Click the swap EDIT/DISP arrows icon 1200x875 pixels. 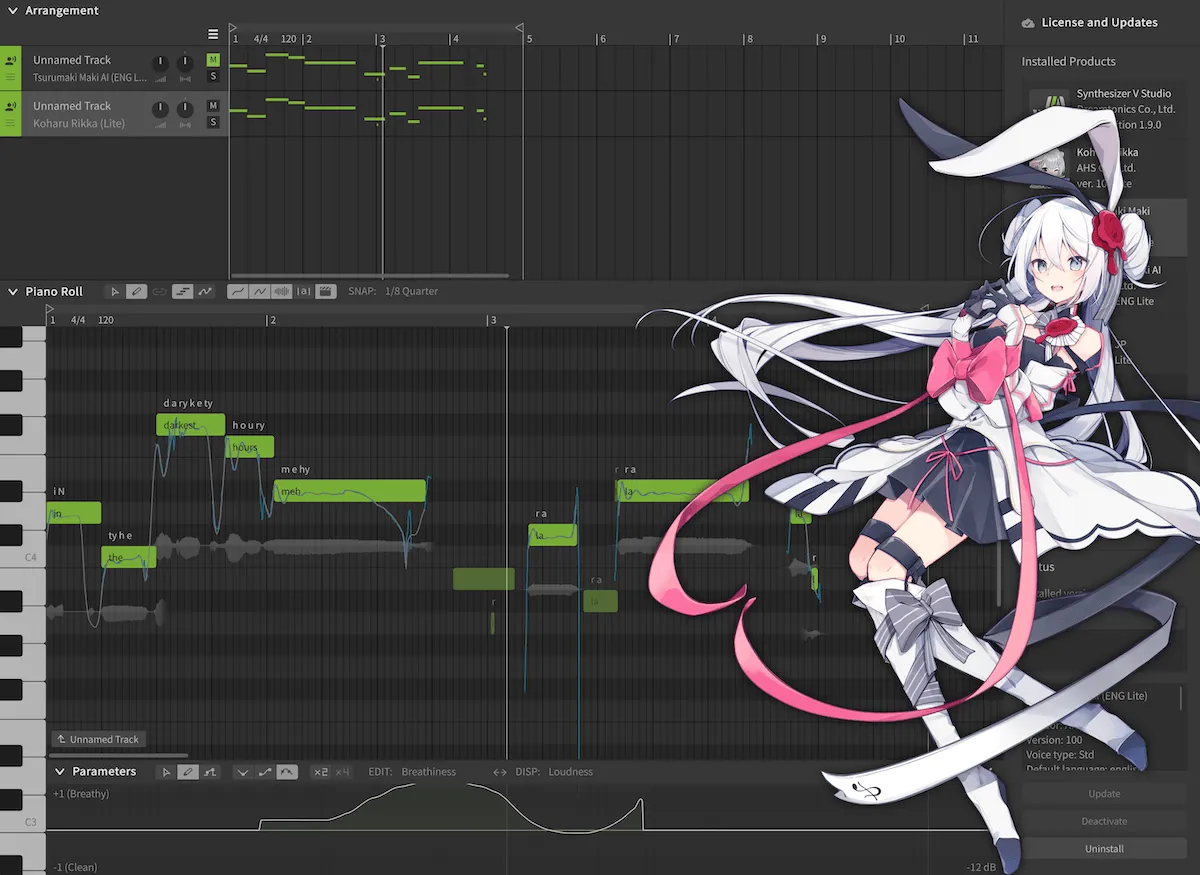(x=500, y=772)
